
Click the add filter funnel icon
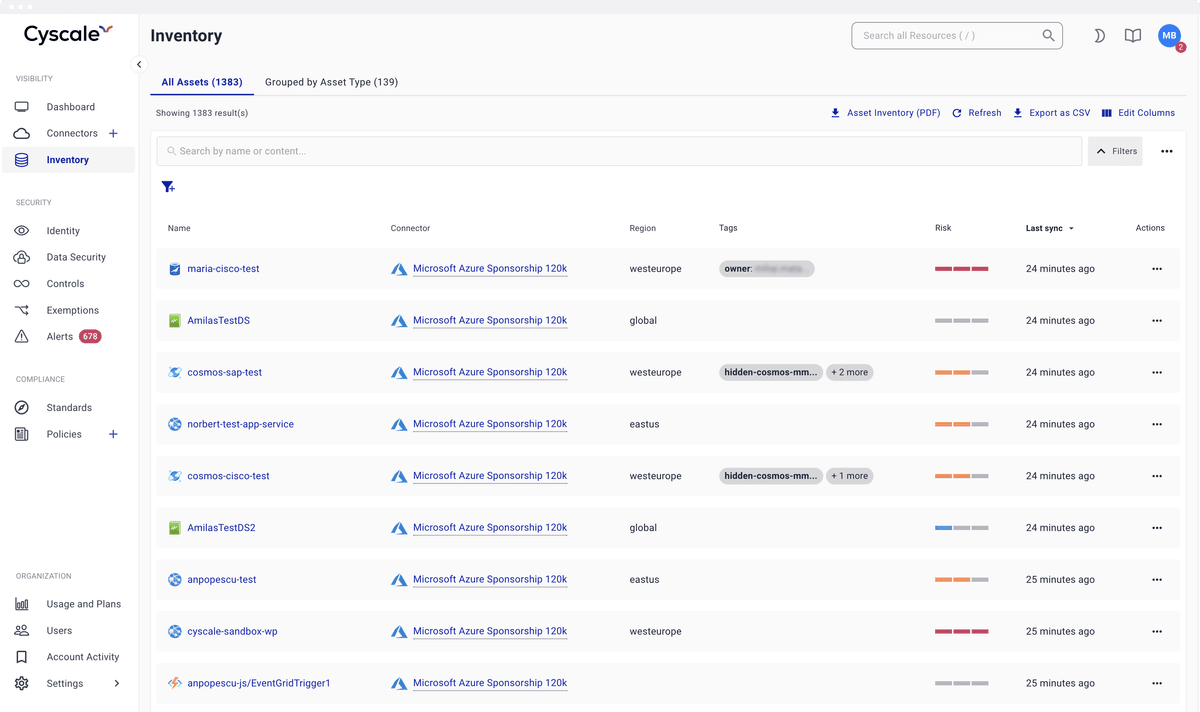pyautogui.click(x=168, y=187)
